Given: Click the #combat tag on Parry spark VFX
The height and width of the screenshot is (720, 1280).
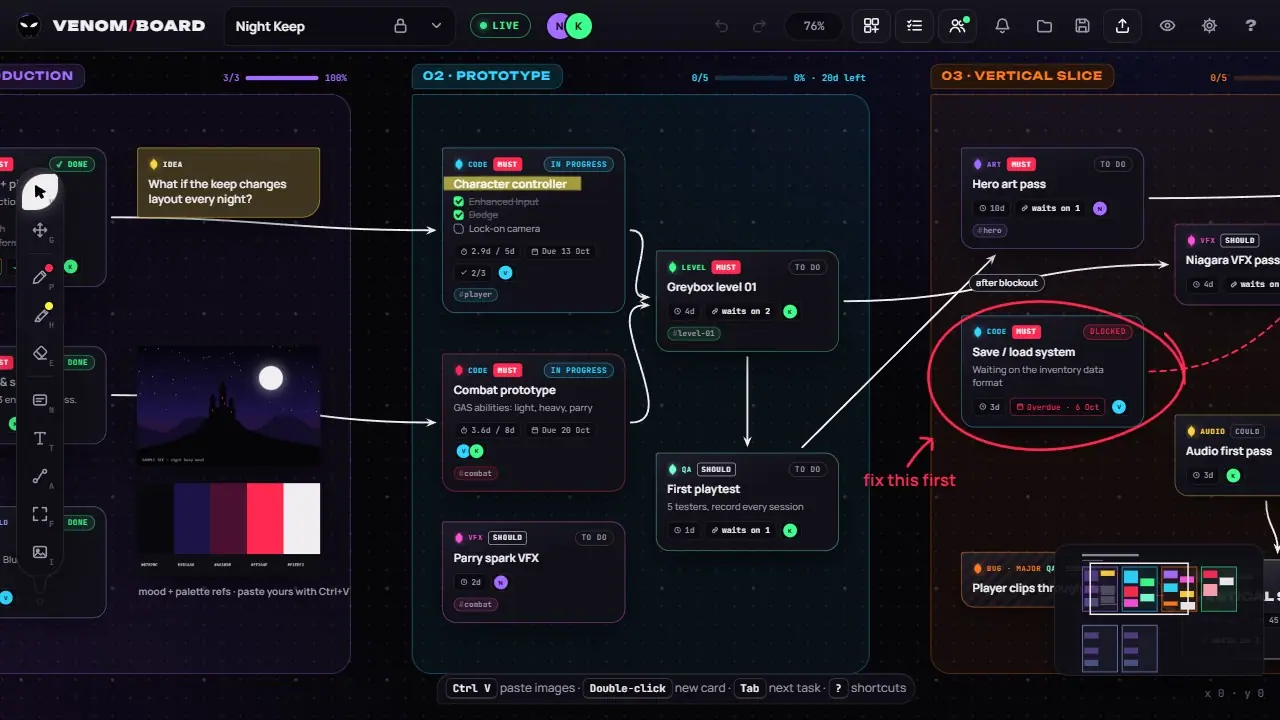Looking at the screenshot, I should tap(476, 604).
